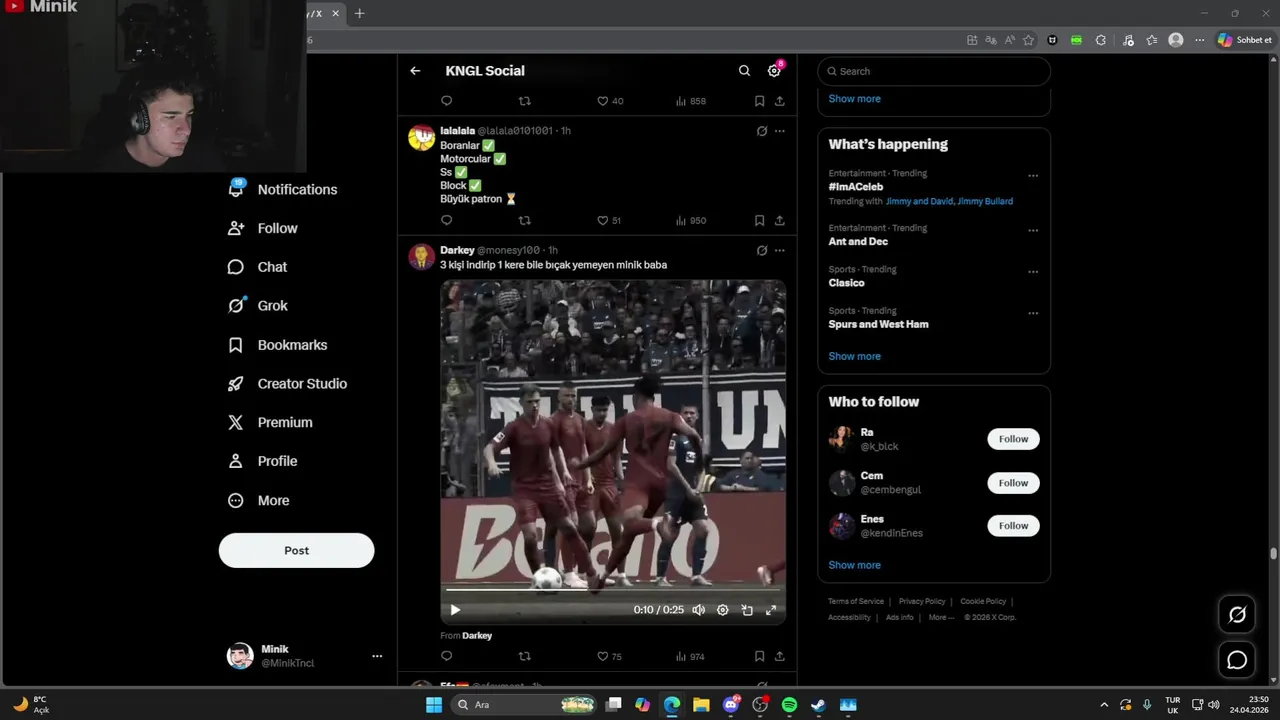
Task: Open Bookmarks in the sidebar
Action: point(278,345)
